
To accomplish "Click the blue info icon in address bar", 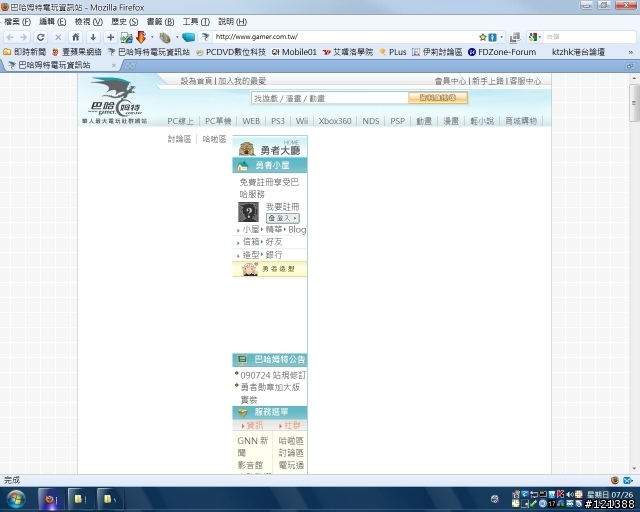I will [493, 37].
